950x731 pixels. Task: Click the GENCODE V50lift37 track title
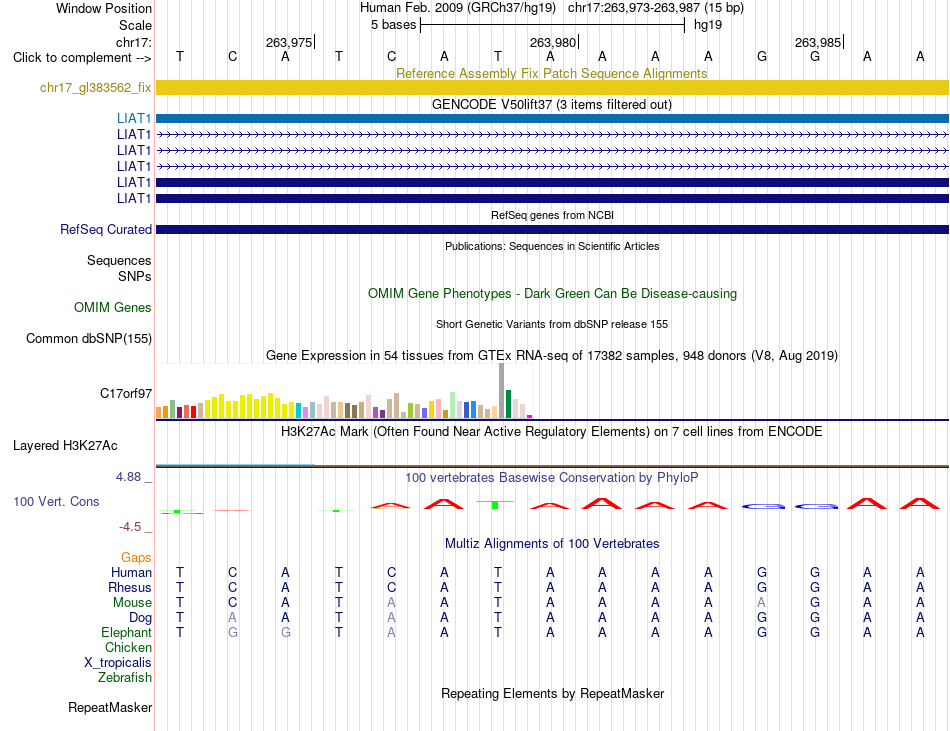point(552,104)
